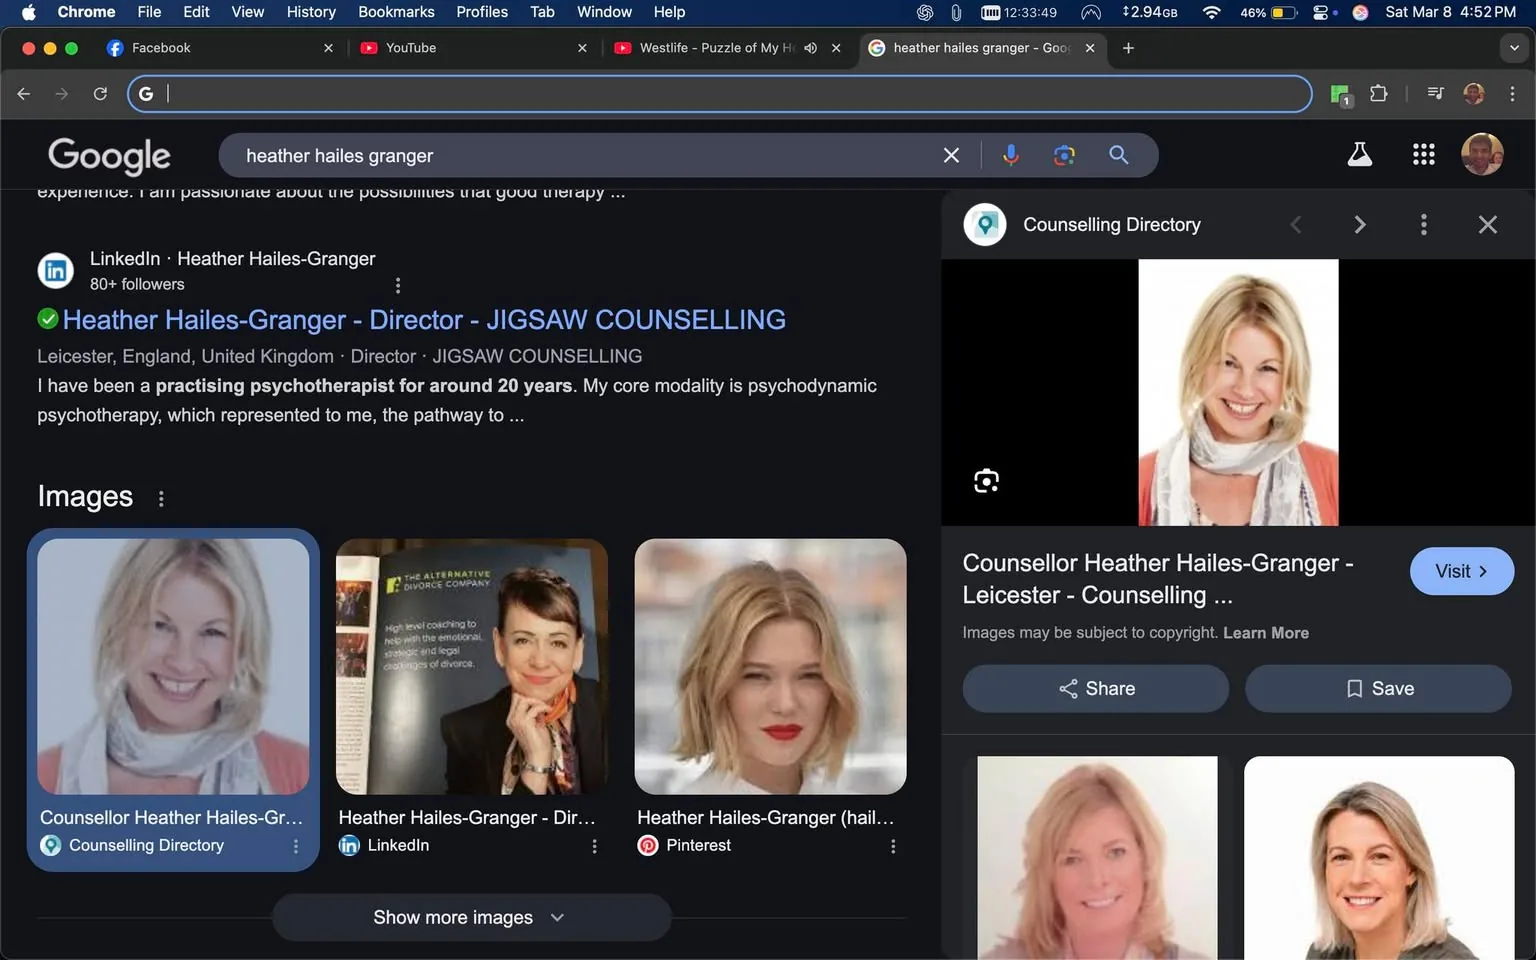Open the Google apps grid
The image size is (1536, 960).
click(1423, 154)
